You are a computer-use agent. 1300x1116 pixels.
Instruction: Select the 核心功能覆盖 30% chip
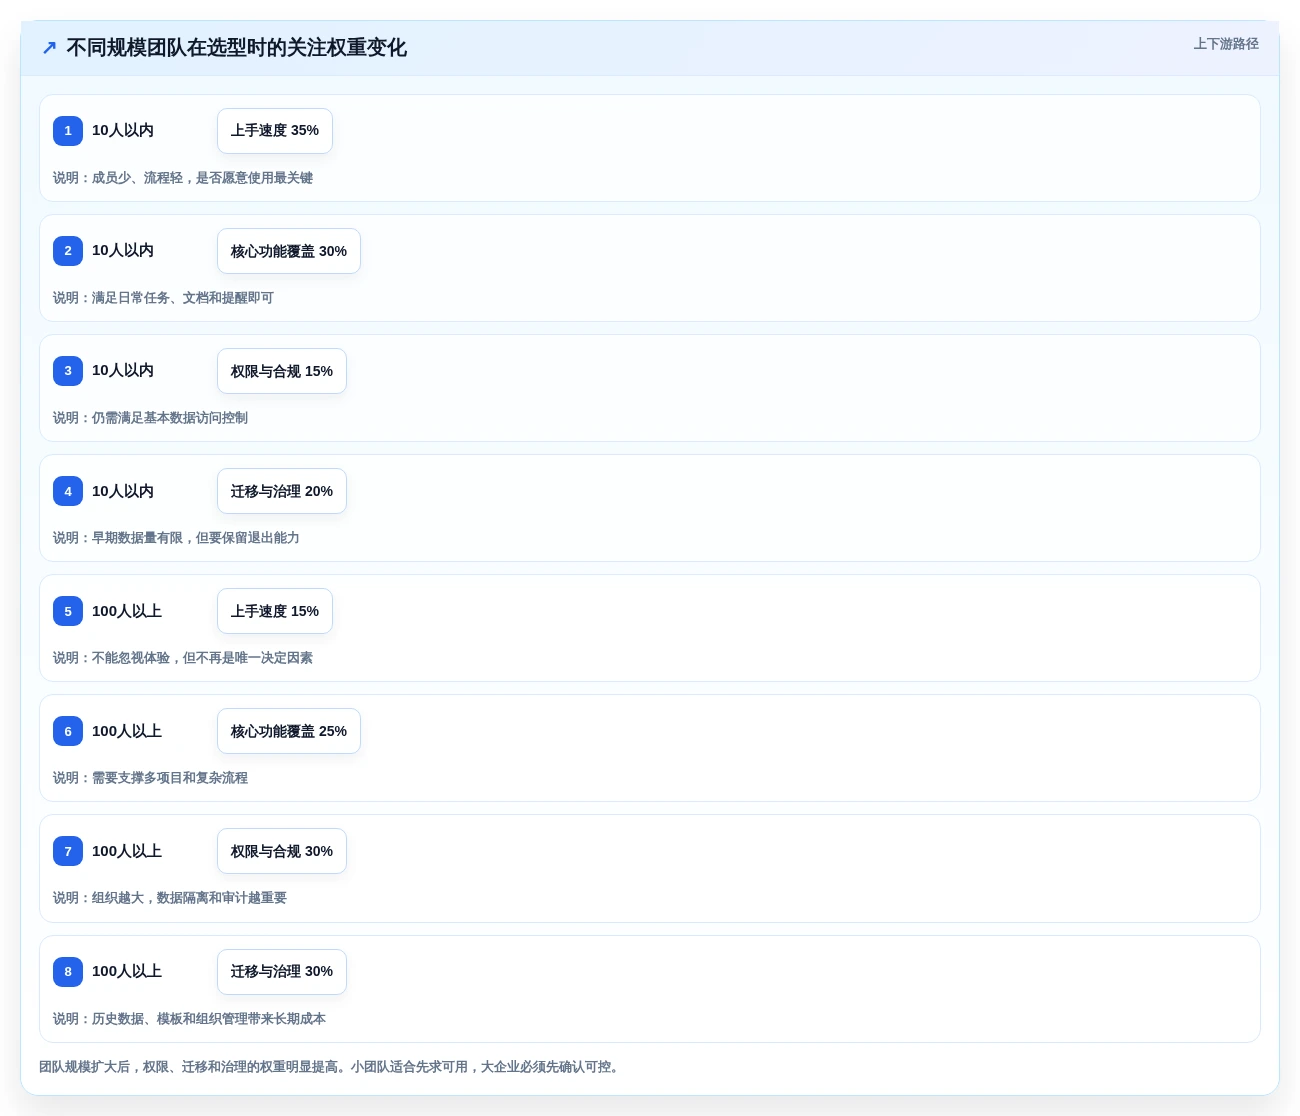289,251
